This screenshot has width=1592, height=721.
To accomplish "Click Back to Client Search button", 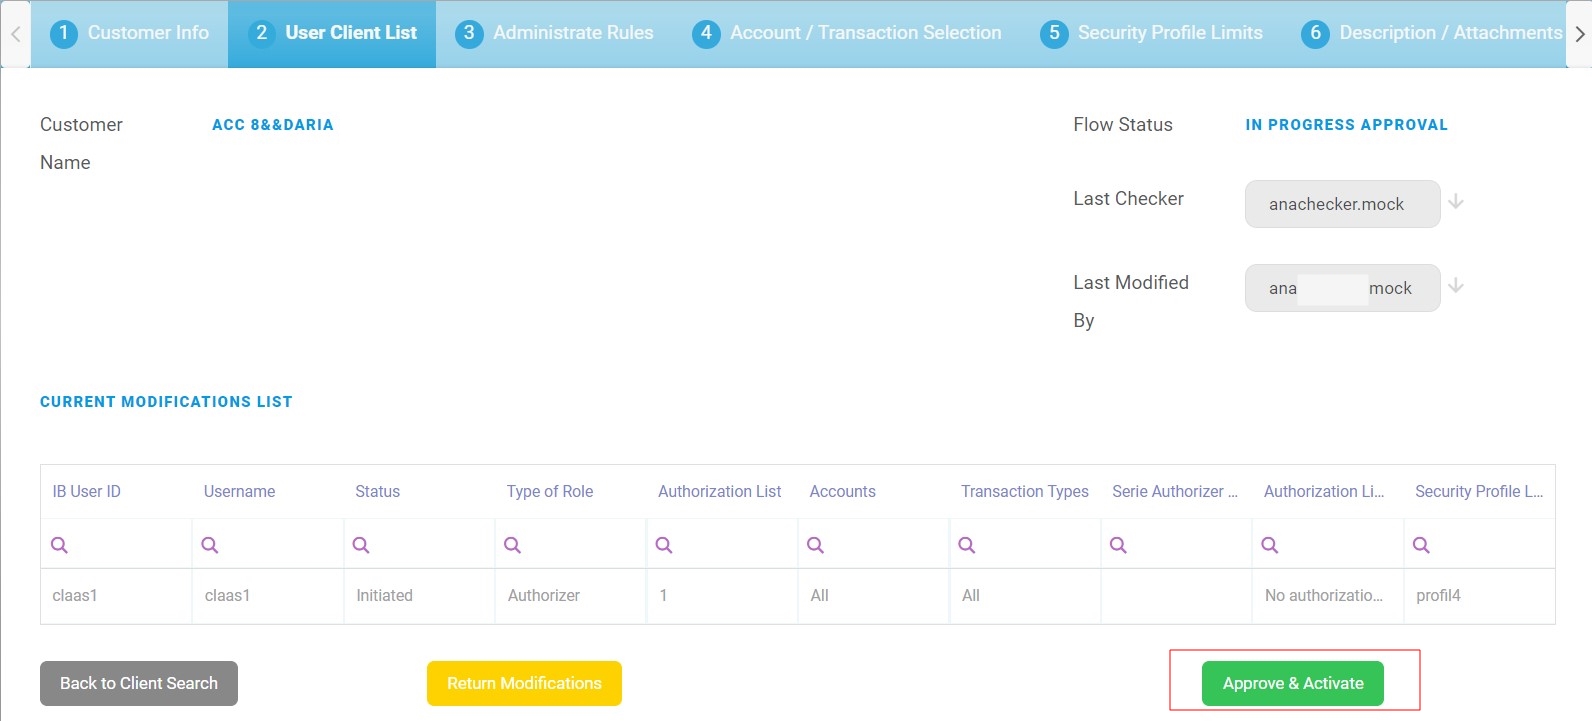I will (x=139, y=683).
